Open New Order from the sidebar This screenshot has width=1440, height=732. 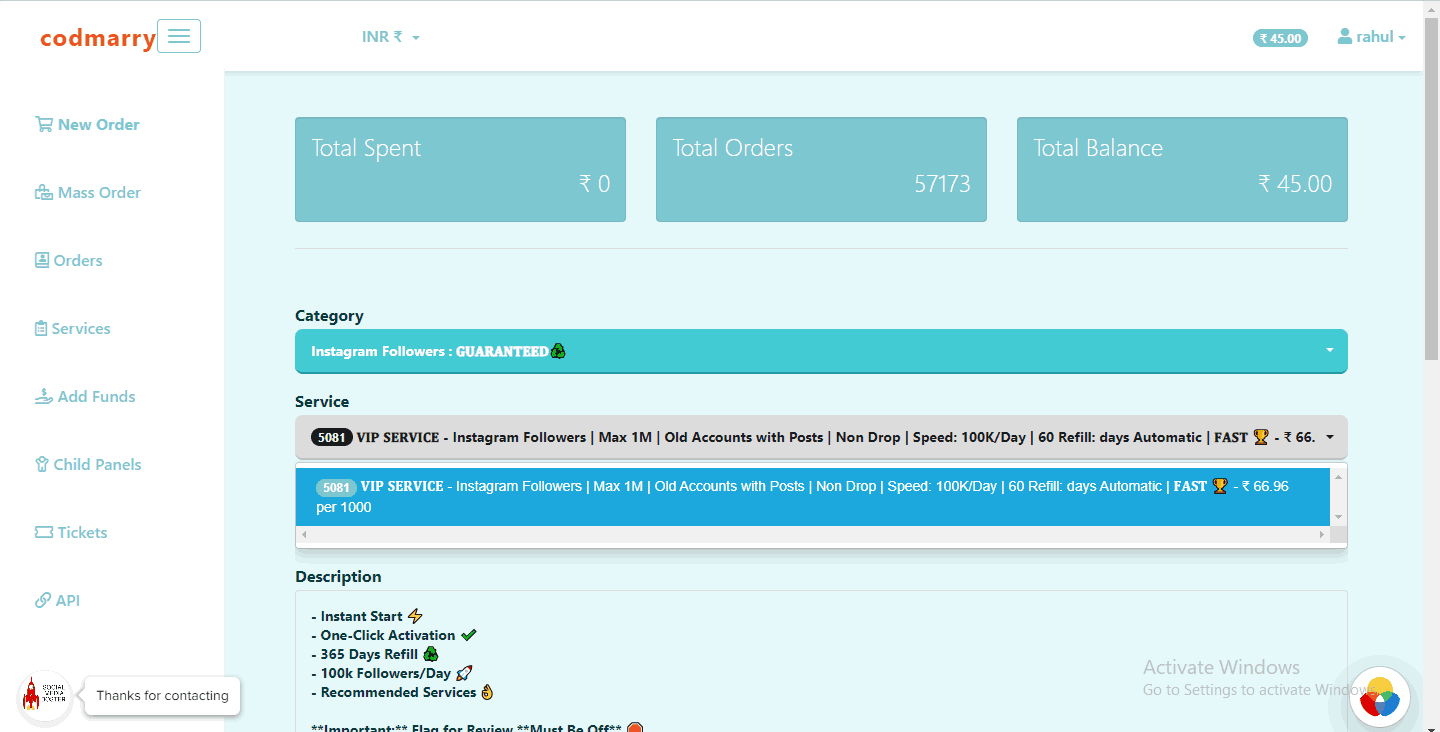click(87, 125)
